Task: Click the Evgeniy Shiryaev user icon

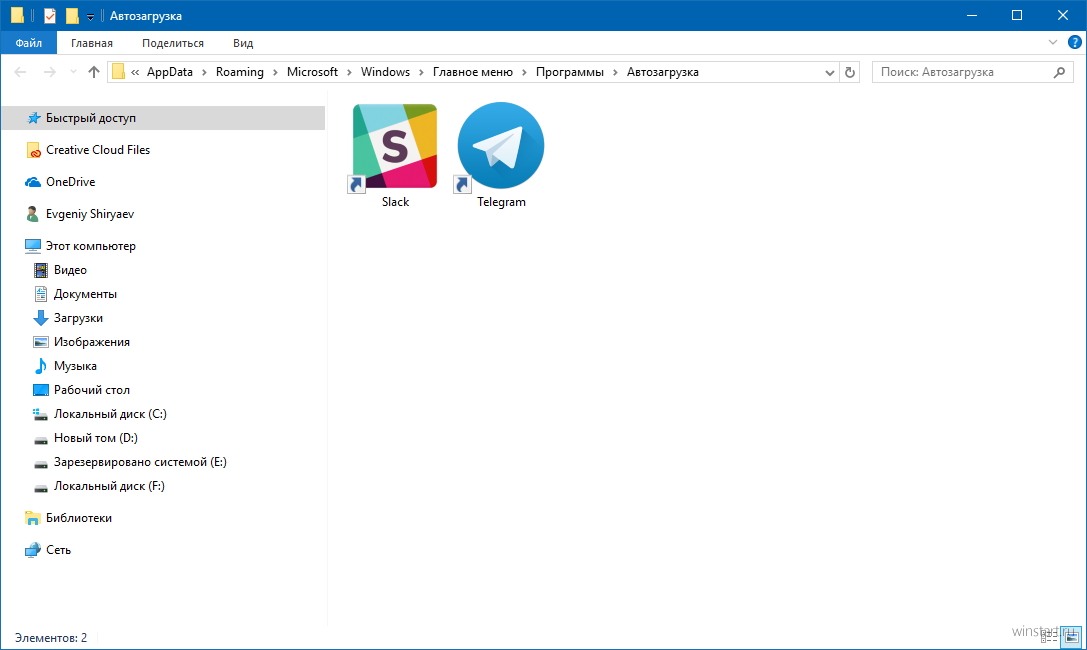Action: click(x=33, y=214)
